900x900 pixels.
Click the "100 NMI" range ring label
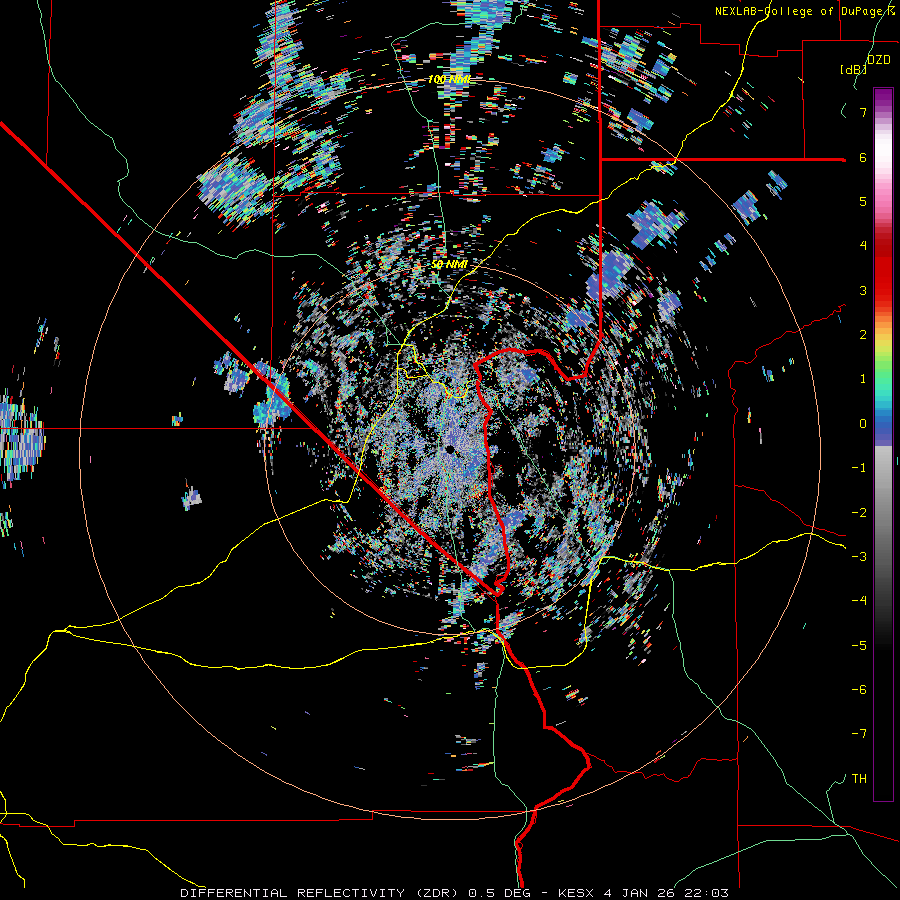tap(449, 79)
